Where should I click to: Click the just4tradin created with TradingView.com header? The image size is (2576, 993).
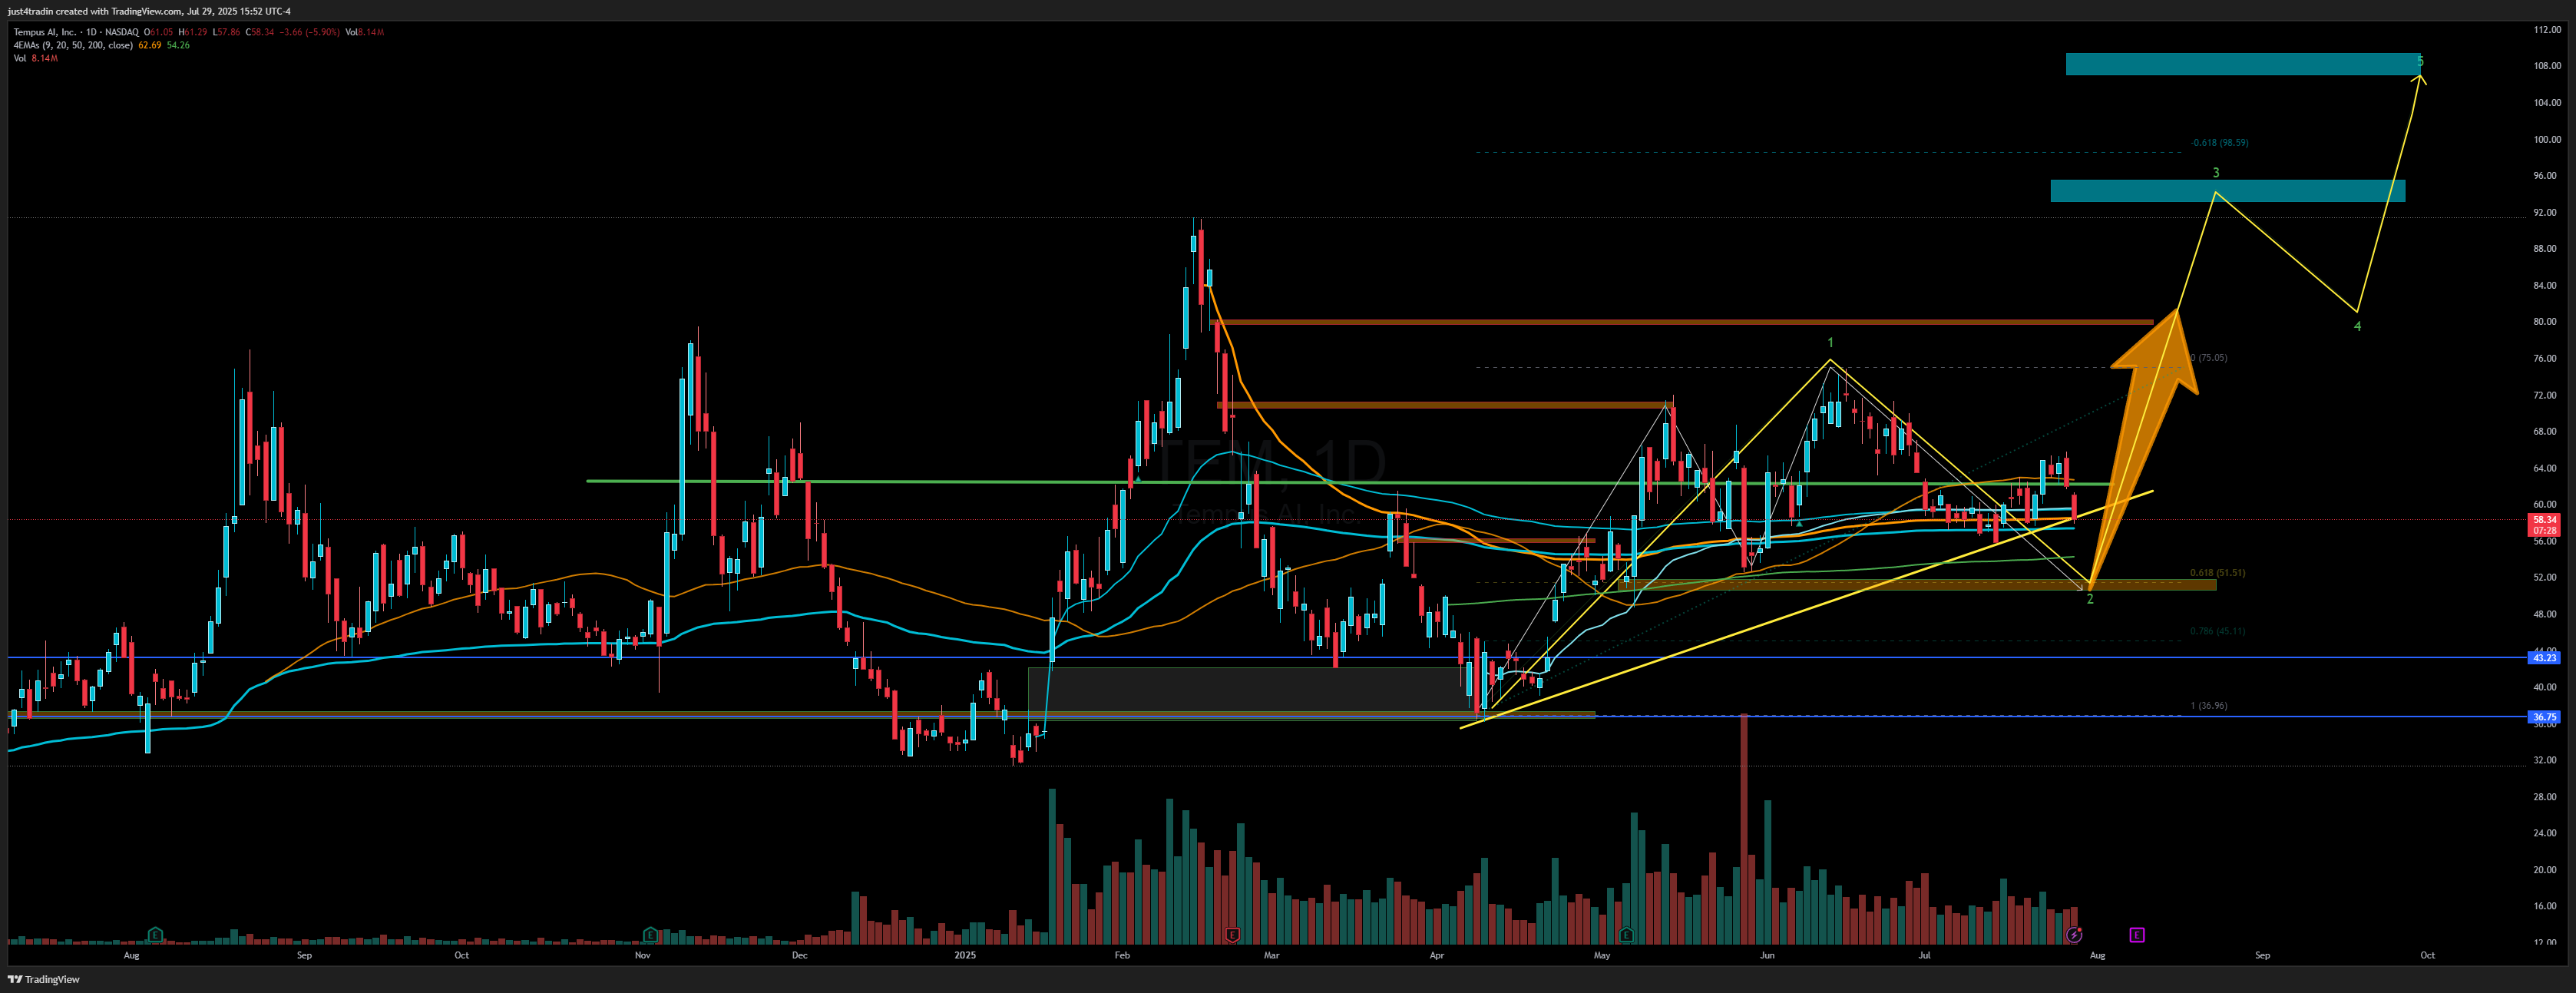click(149, 11)
